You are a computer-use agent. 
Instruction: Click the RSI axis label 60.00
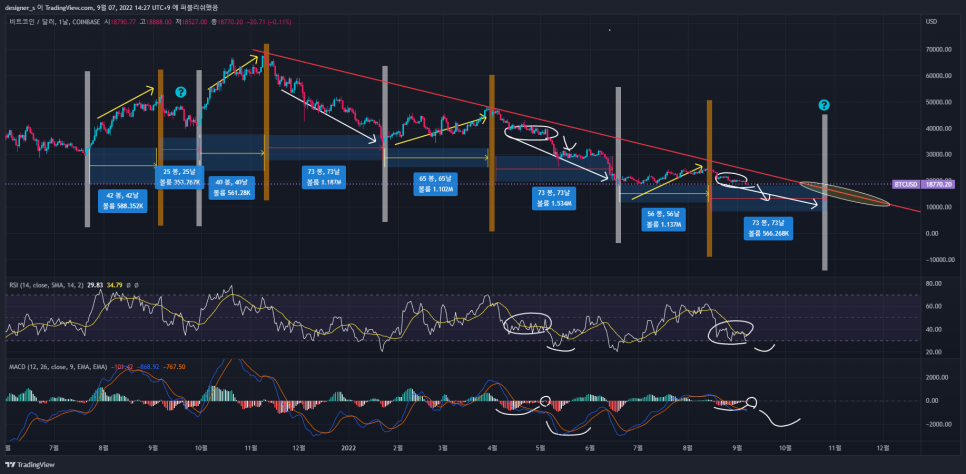coord(932,306)
